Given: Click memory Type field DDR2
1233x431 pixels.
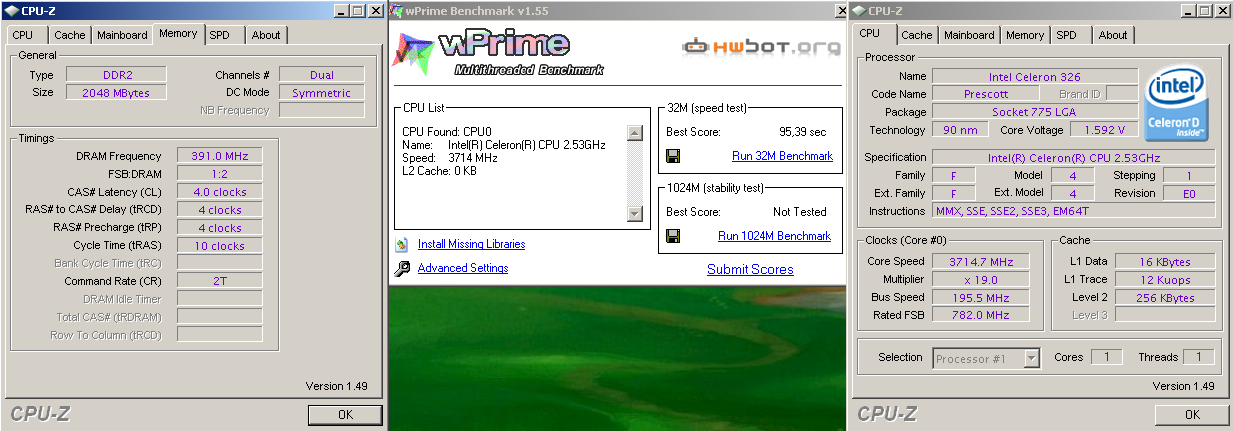Looking at the screenshot, I should (116, 75).
